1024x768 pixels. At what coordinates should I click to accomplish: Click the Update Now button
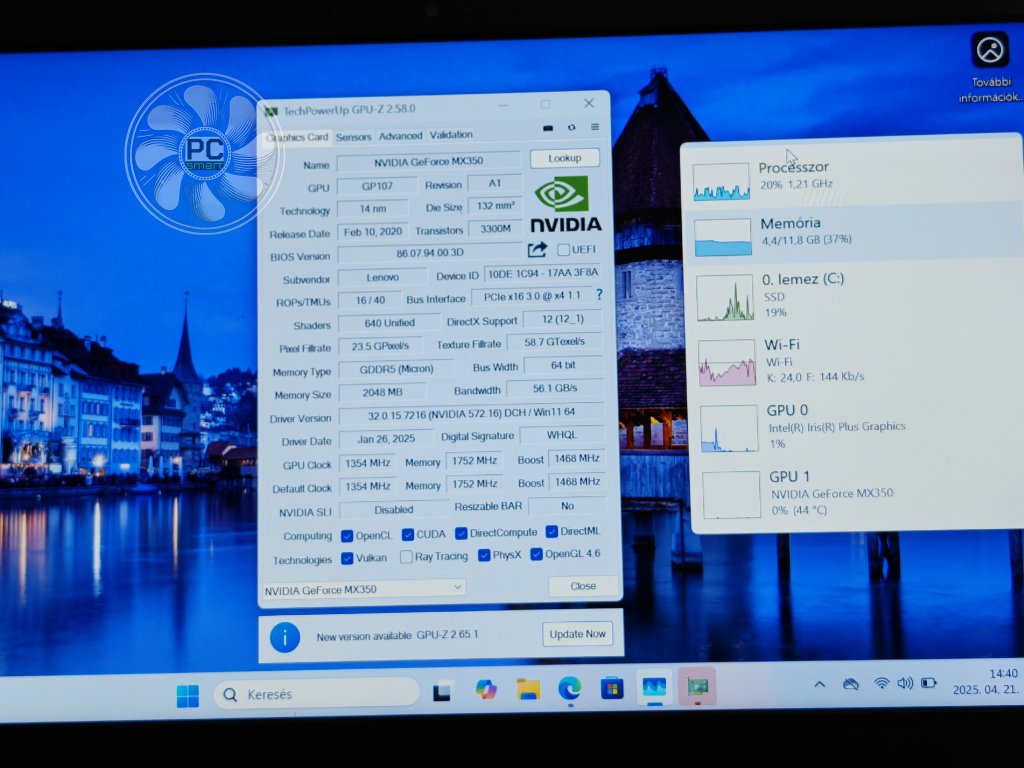tap(577, 634)
